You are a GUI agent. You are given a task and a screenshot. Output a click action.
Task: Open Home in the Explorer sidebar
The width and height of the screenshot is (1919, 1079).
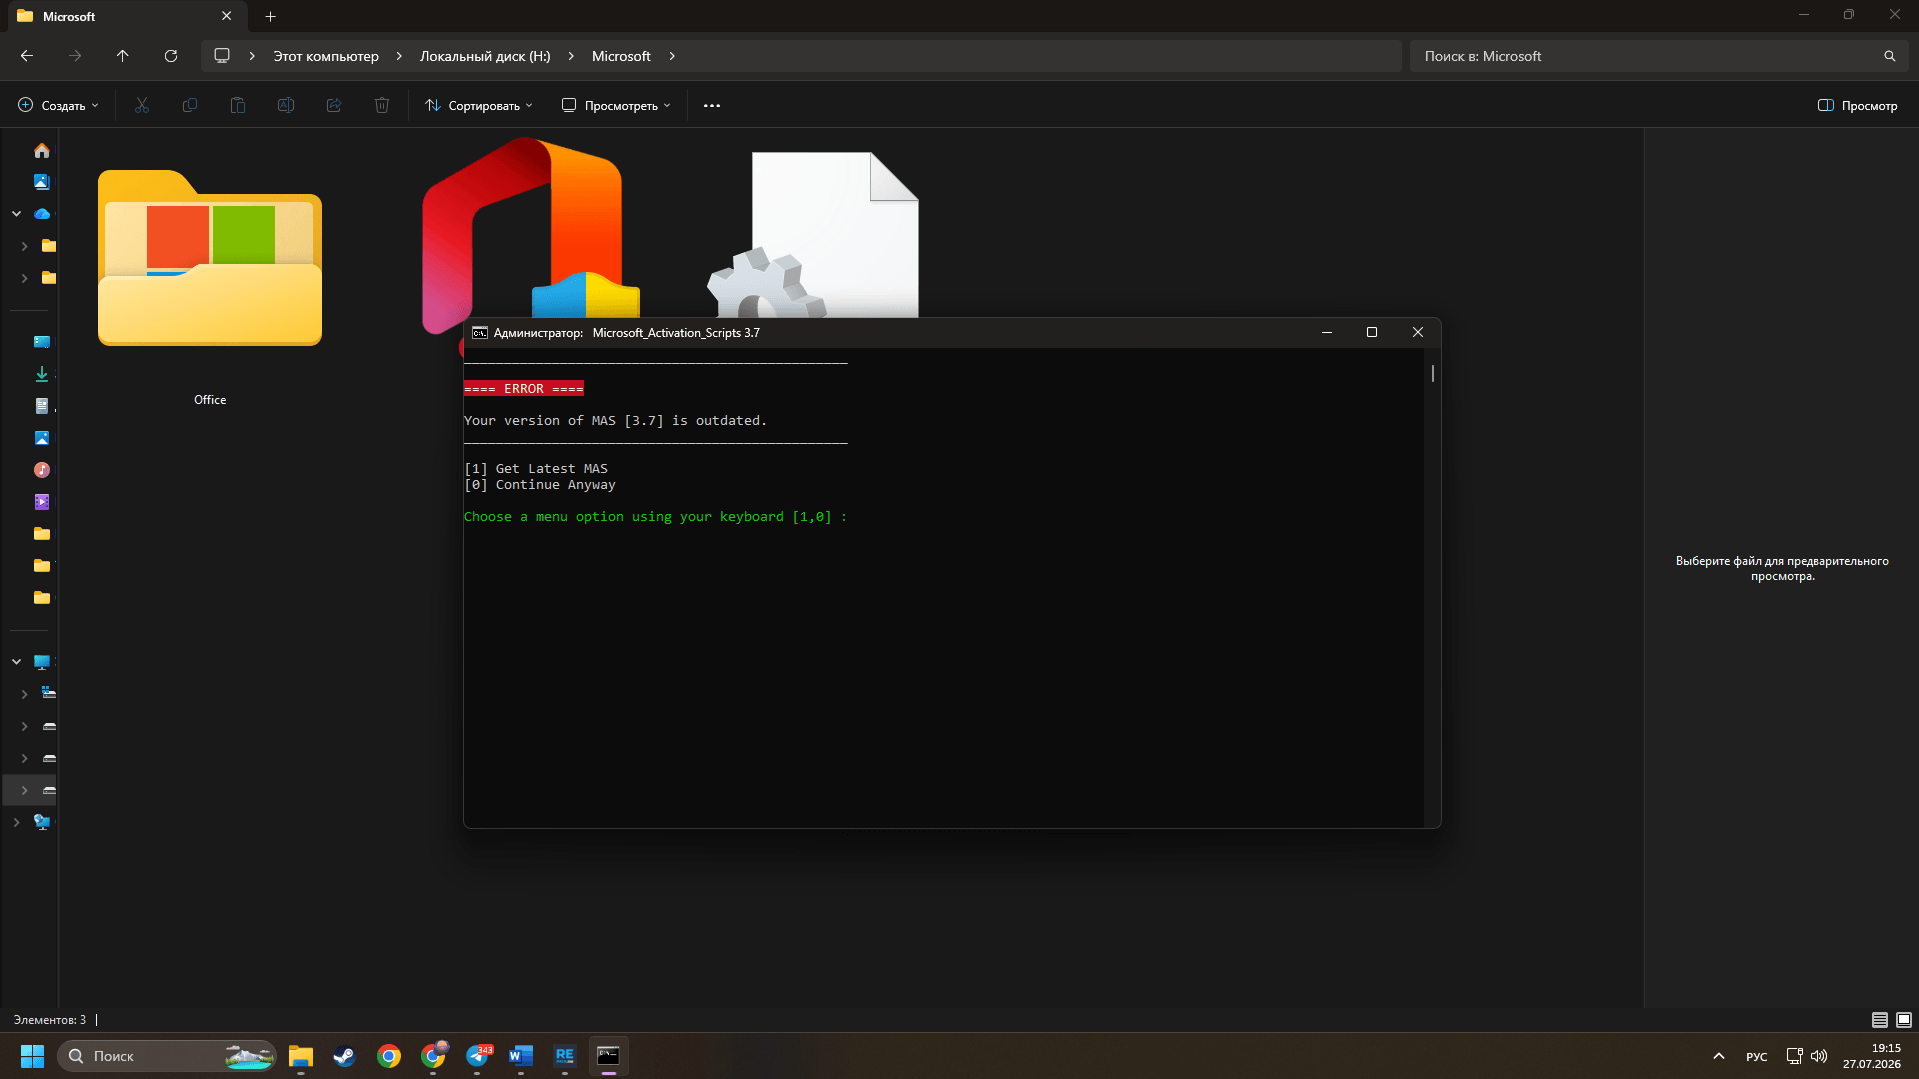pos(41,151)
